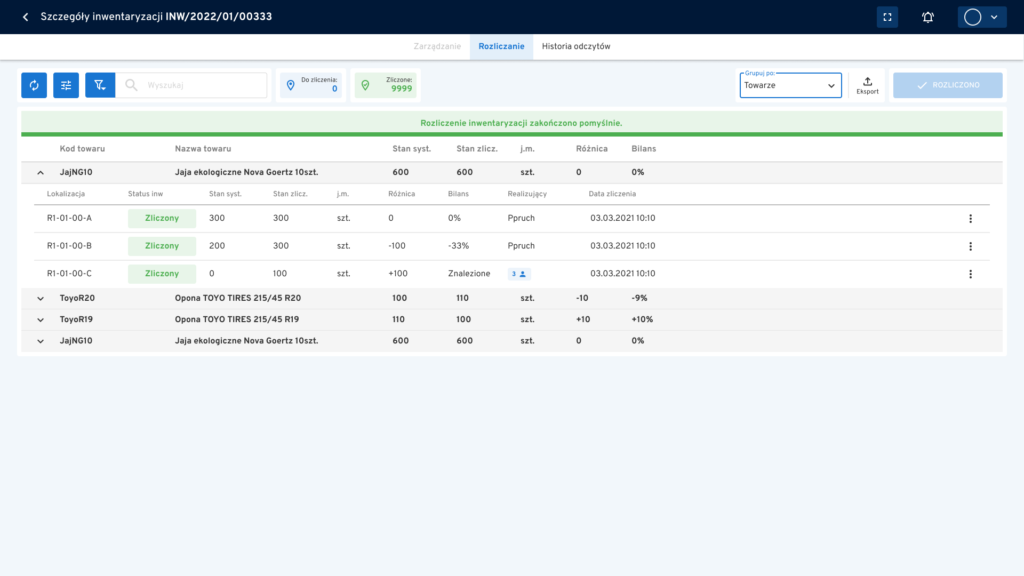Expand the ToyoR20 product row
This screenshot has width=1024, height=576.
click(x=41, y=298)
